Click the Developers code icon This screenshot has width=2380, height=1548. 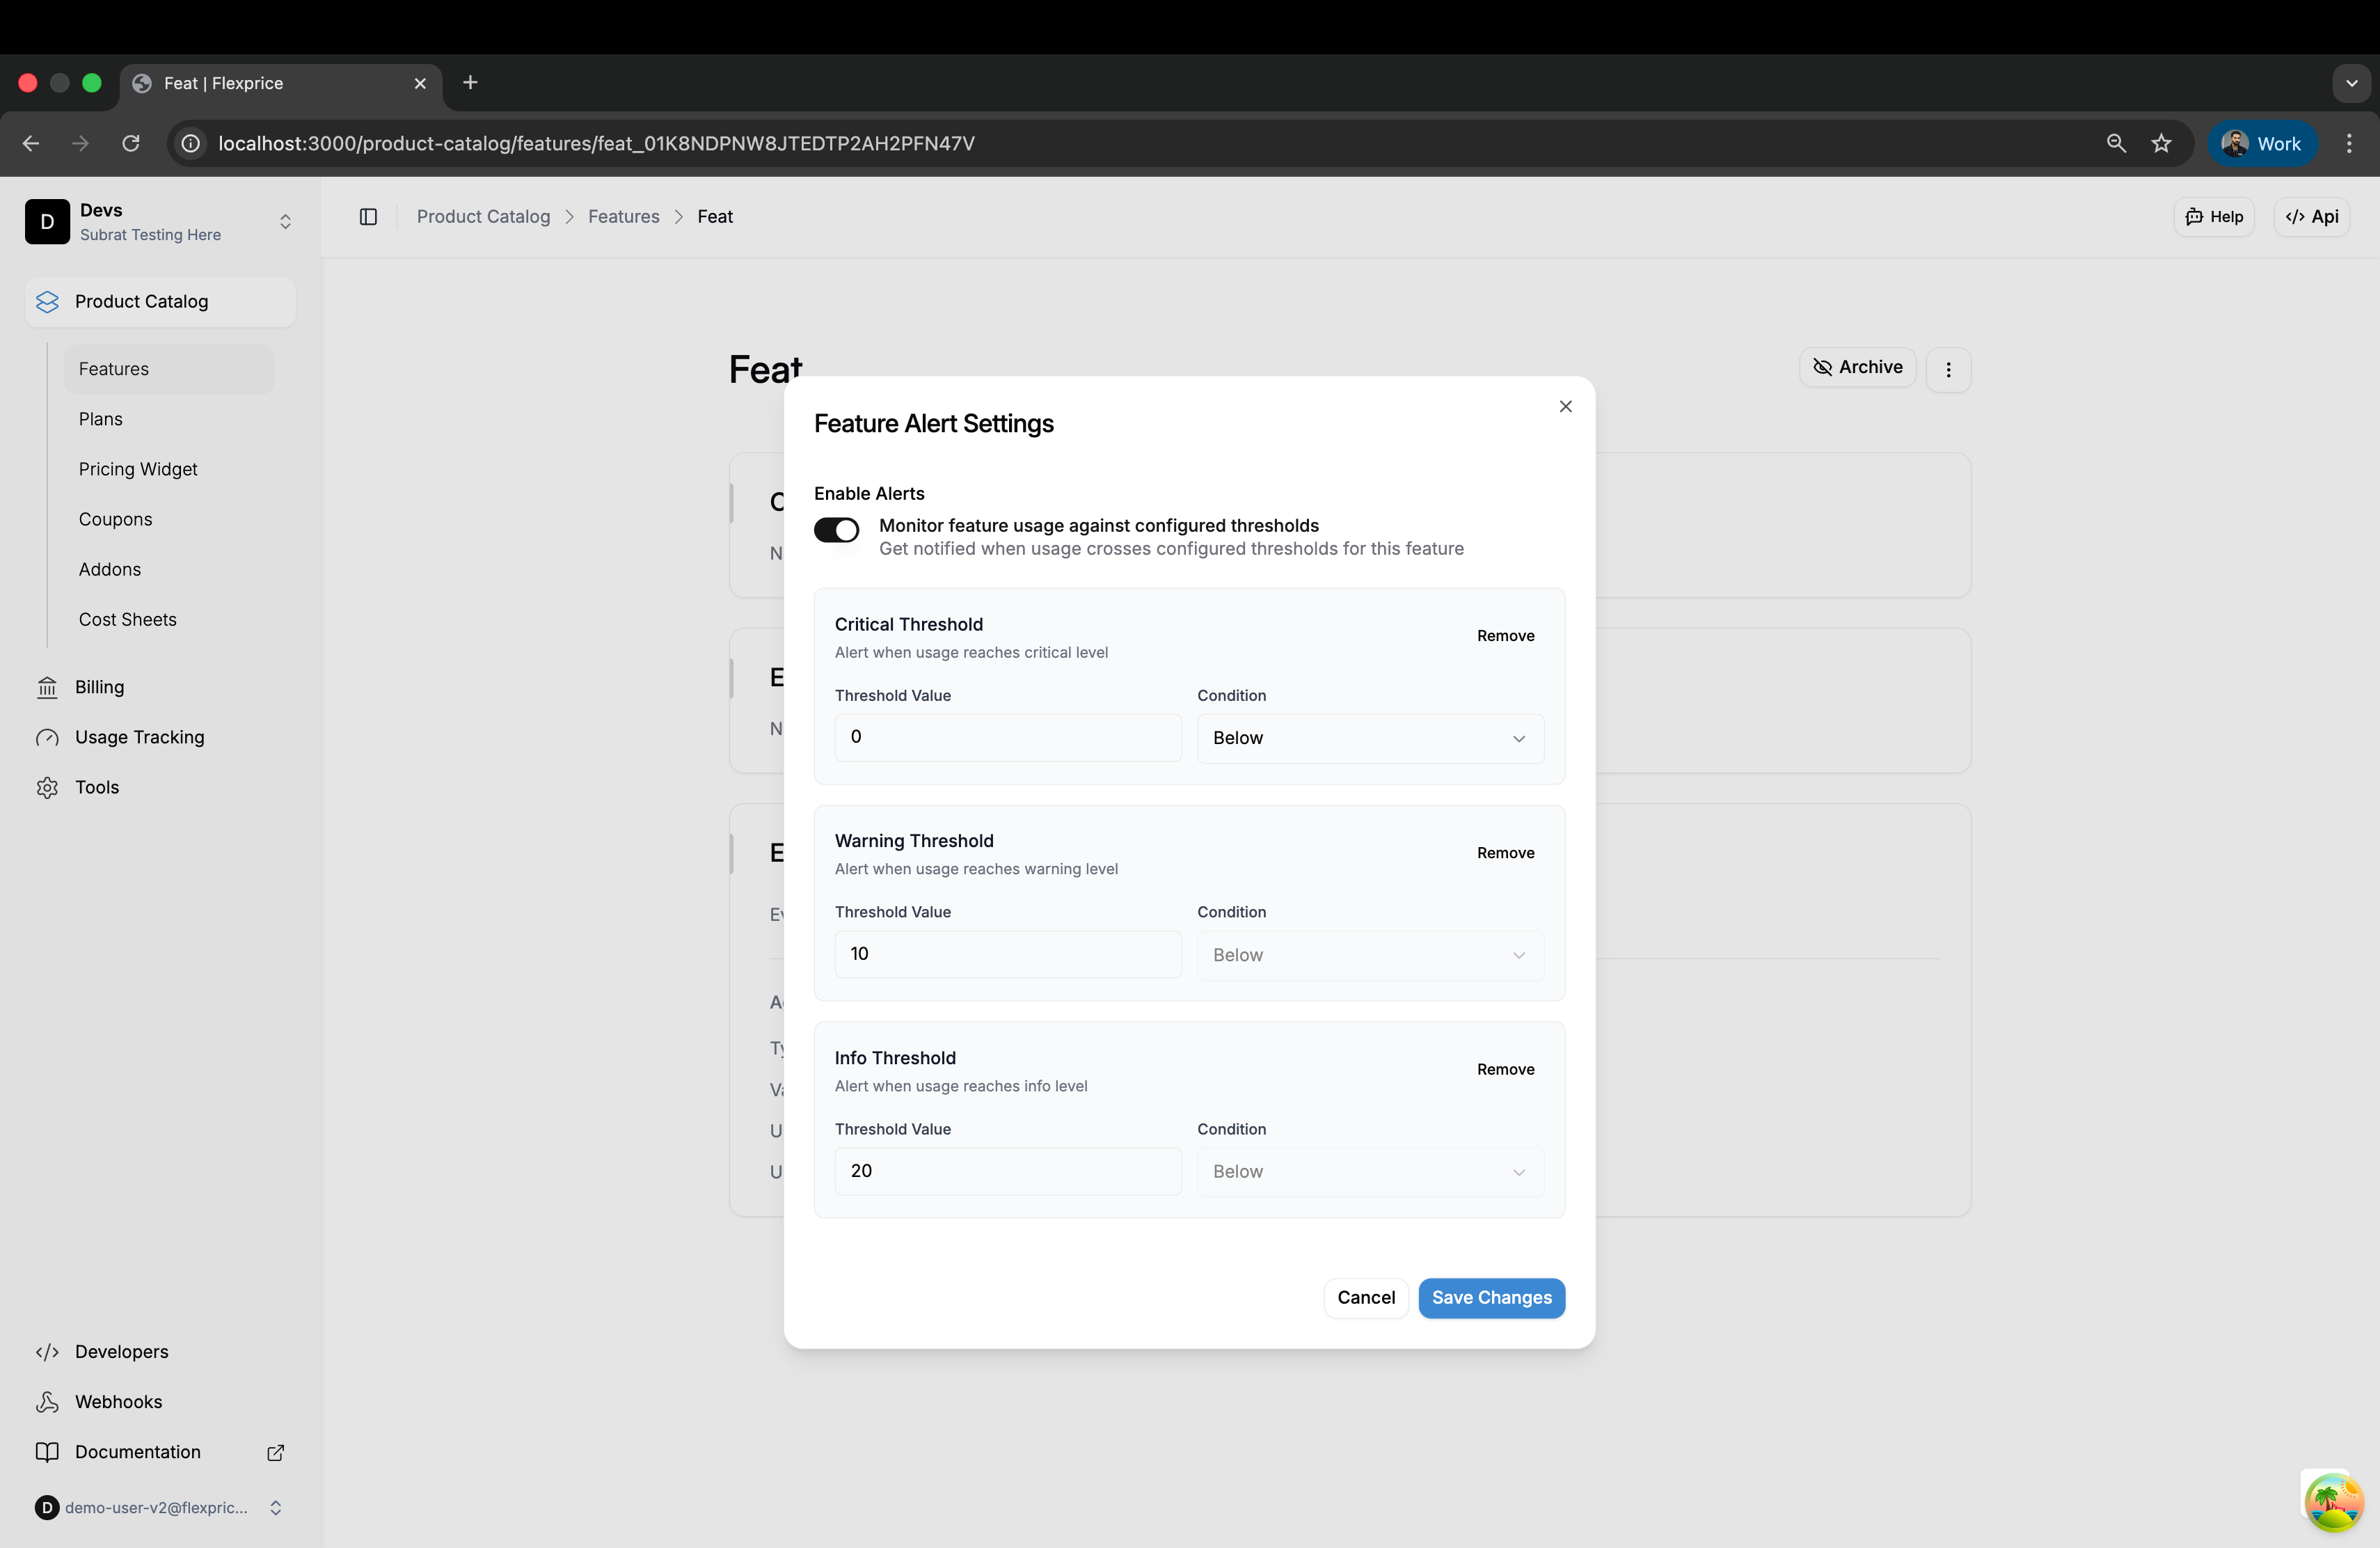pyautogui.click(x=47, y=1352)
